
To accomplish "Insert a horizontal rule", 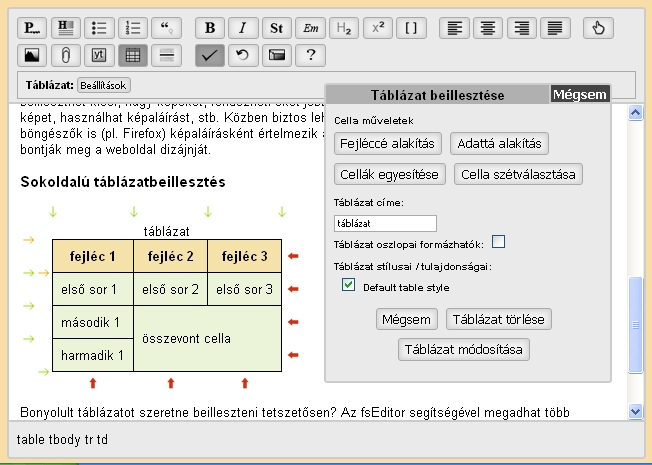I will tap(166, 55).
